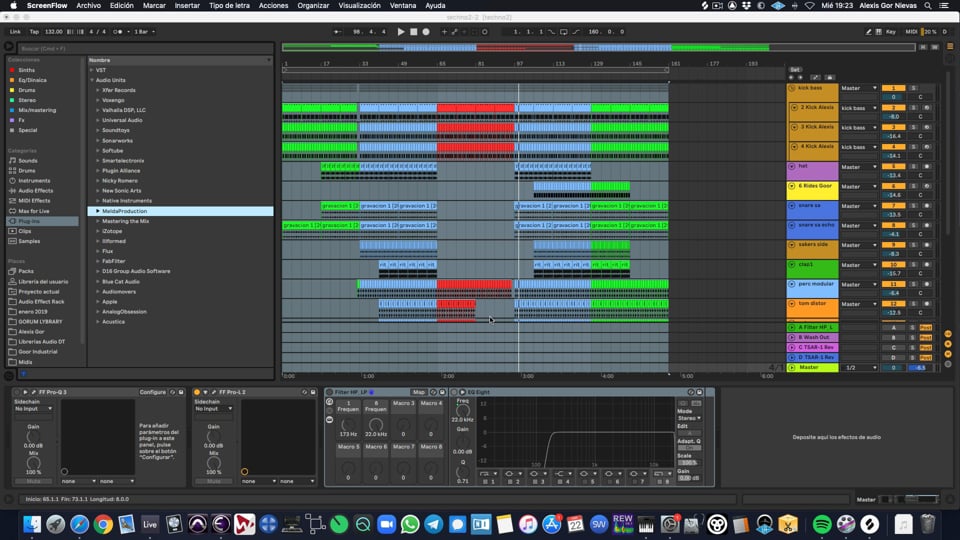
Task: Expand the MeldaProduction folder
Action: tap(98, 211)
